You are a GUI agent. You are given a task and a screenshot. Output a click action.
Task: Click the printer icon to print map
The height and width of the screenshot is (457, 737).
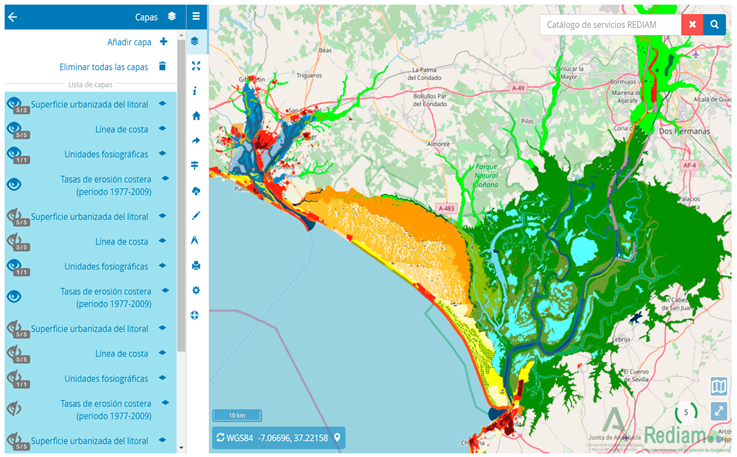point(196,265)
